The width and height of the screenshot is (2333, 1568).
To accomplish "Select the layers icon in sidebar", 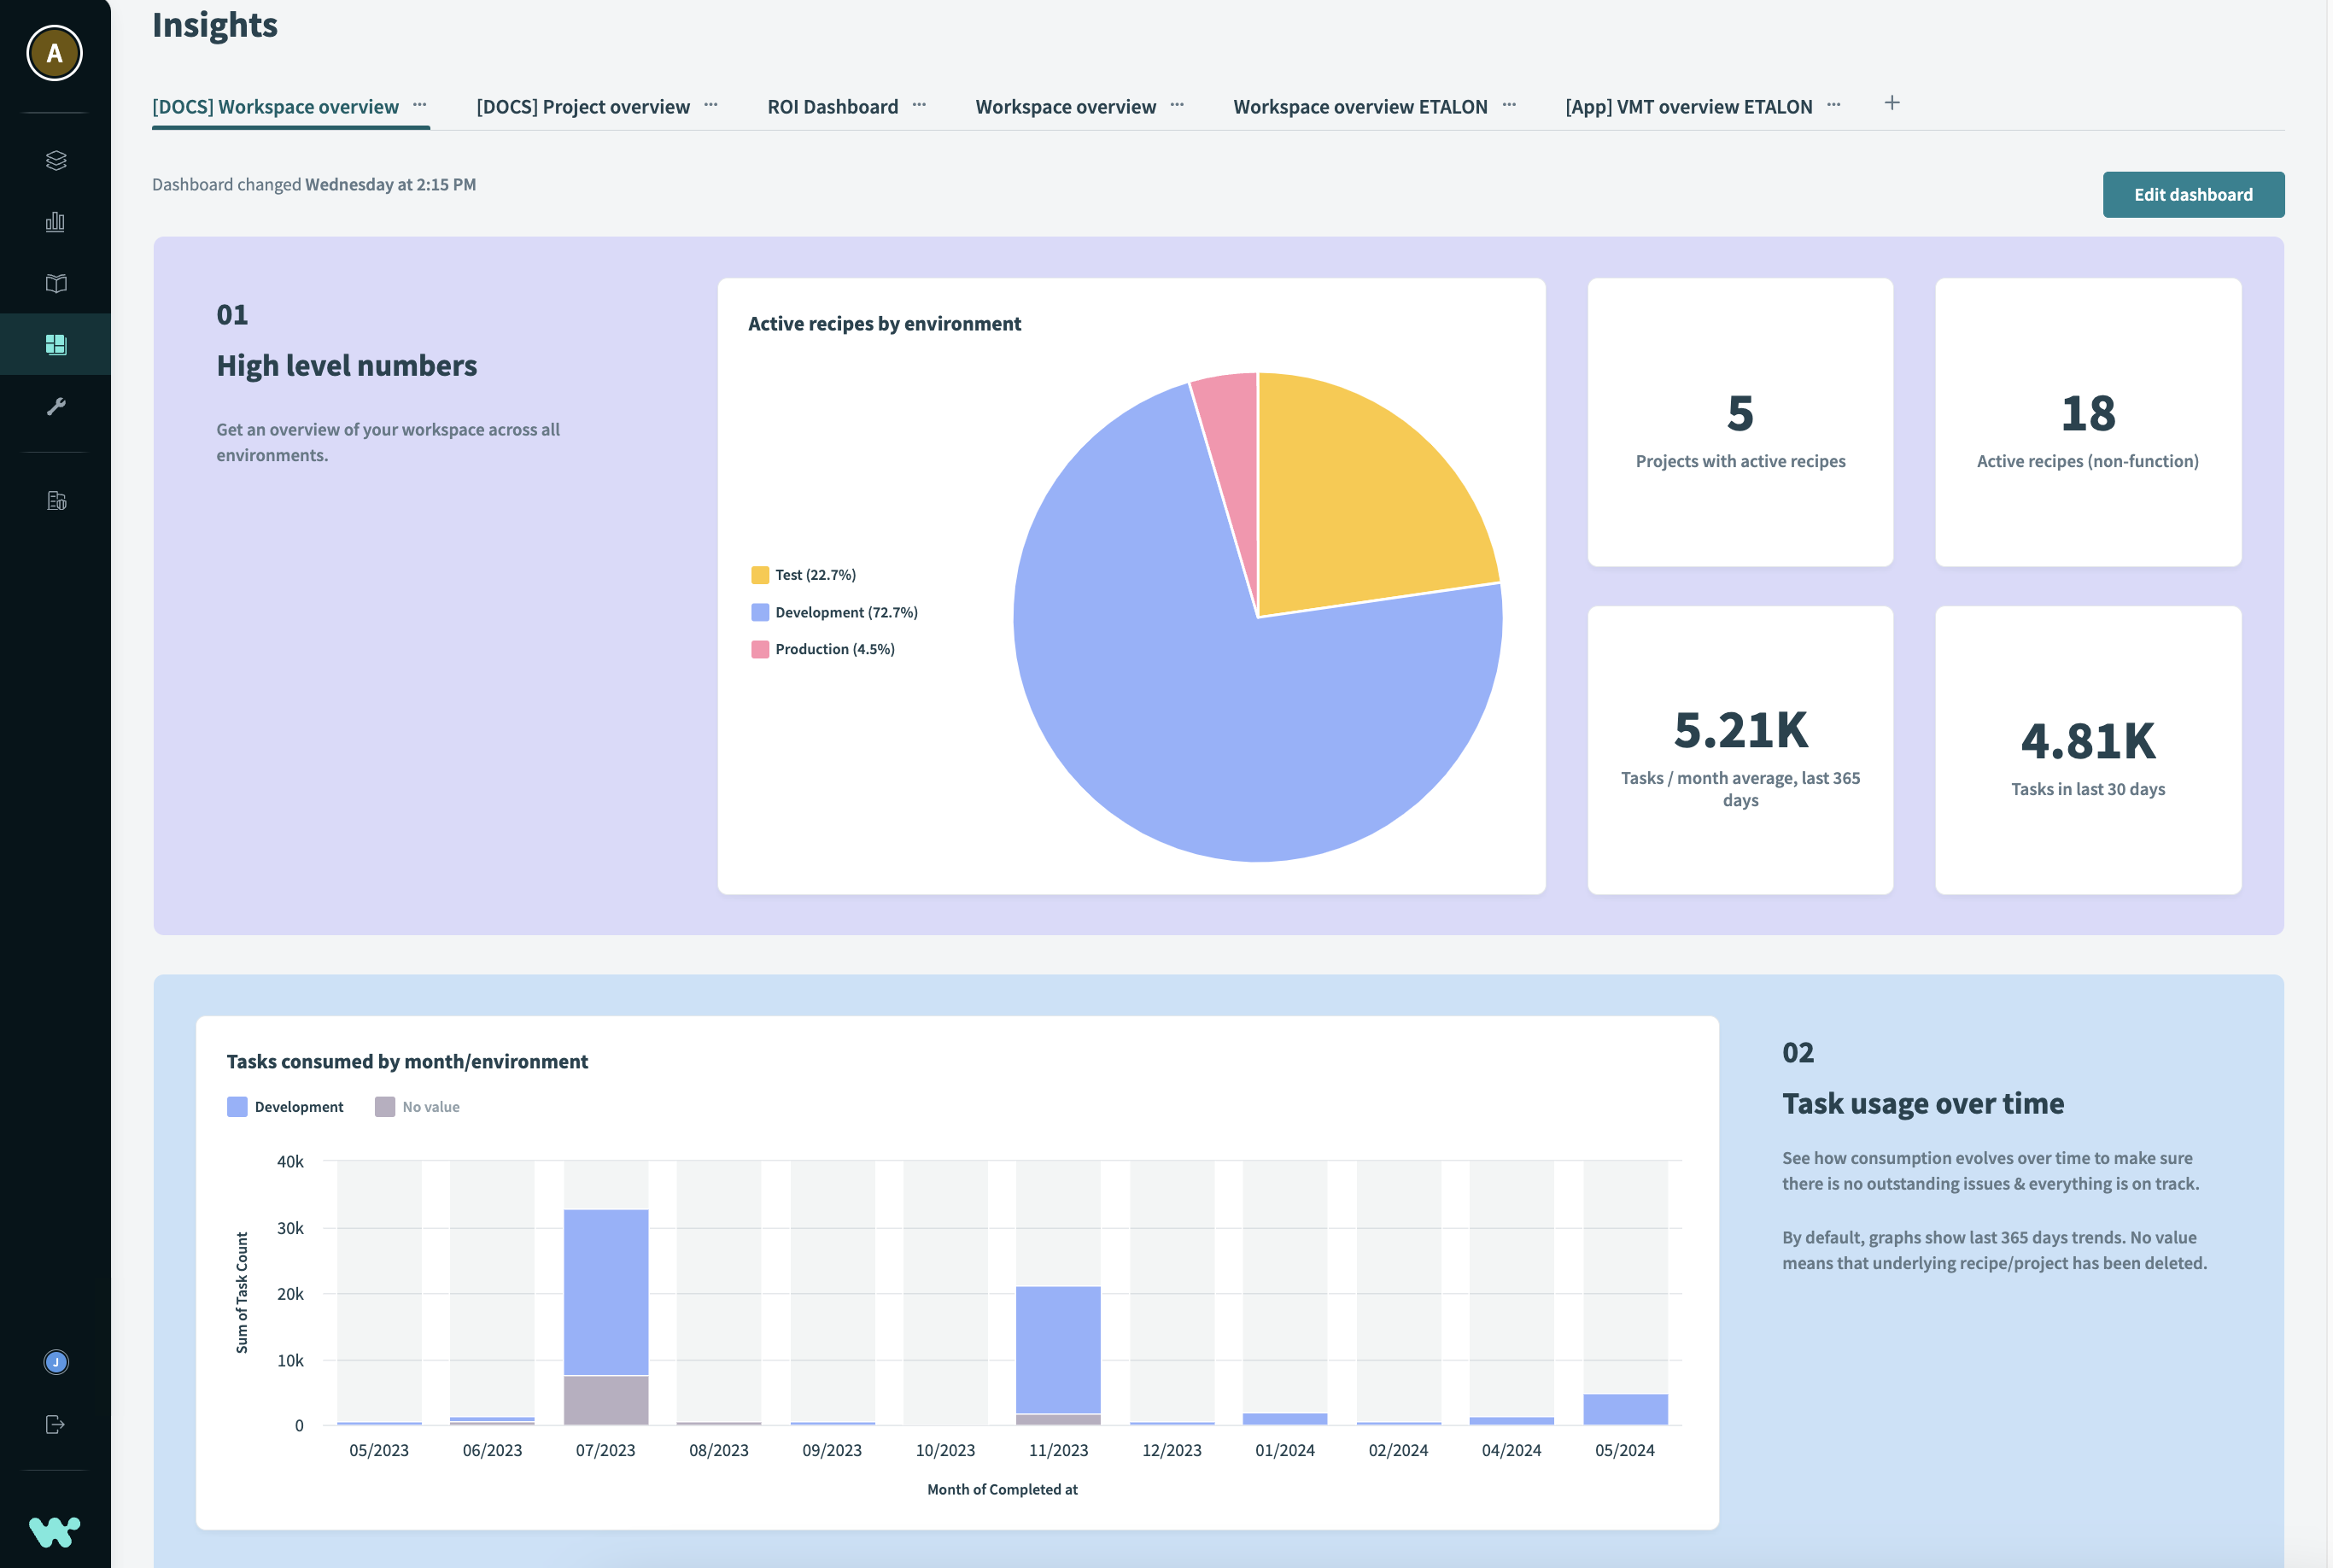I will (x=55, y=160).
